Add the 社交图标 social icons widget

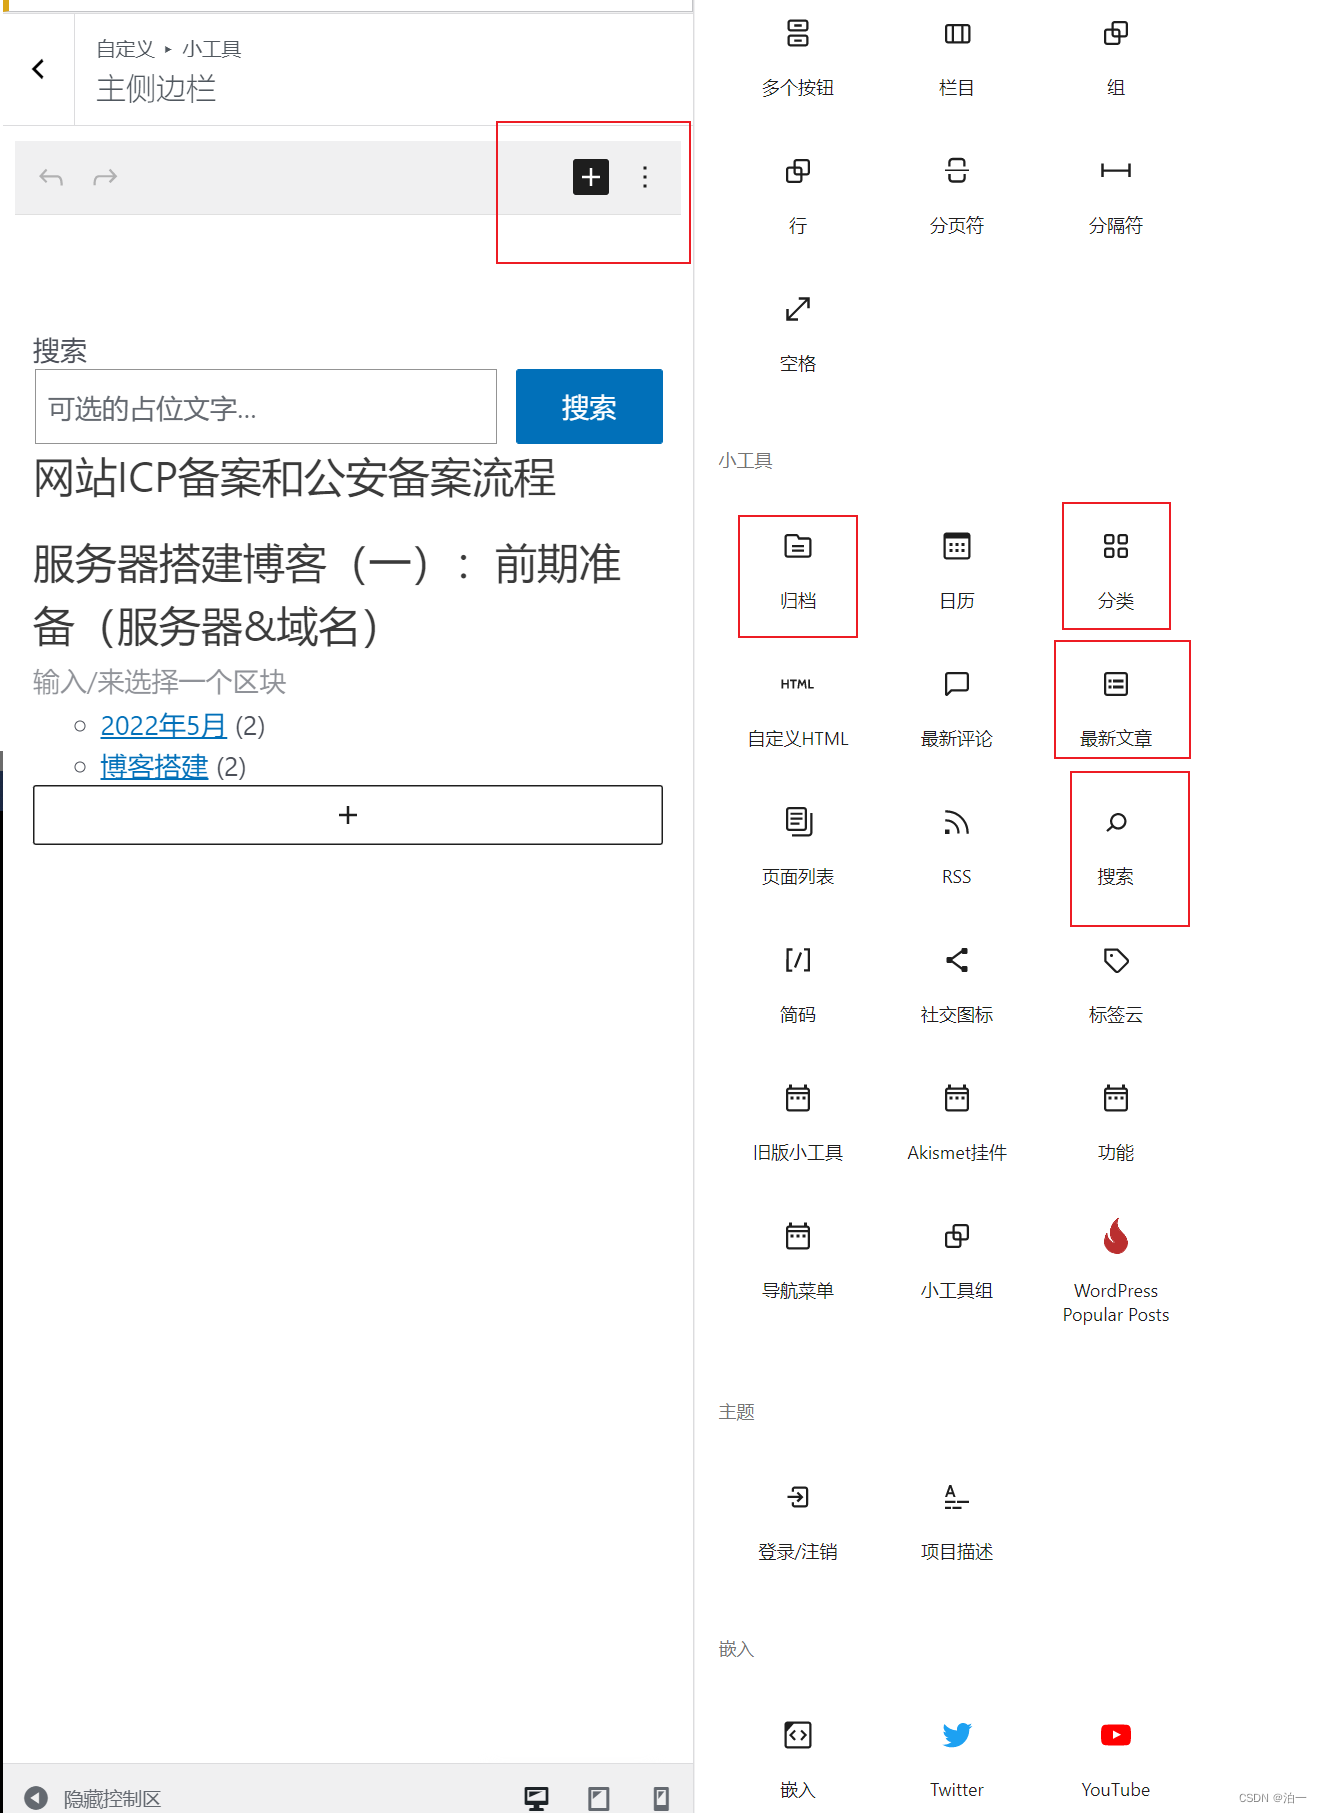tap(956, 986)
